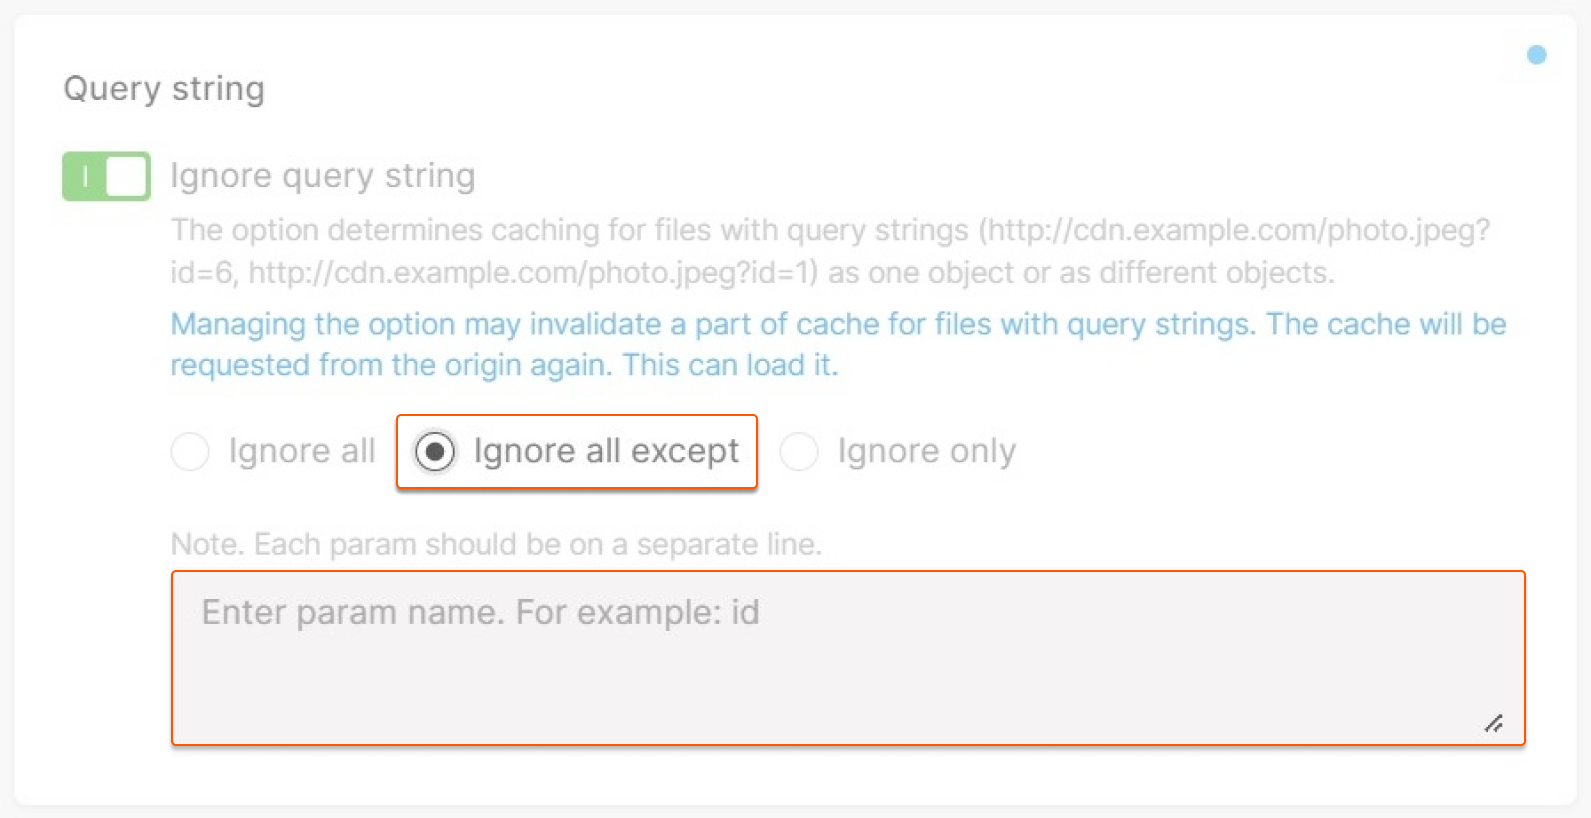
Task: Click the gray caching option description text
Action: coord(830,251)
